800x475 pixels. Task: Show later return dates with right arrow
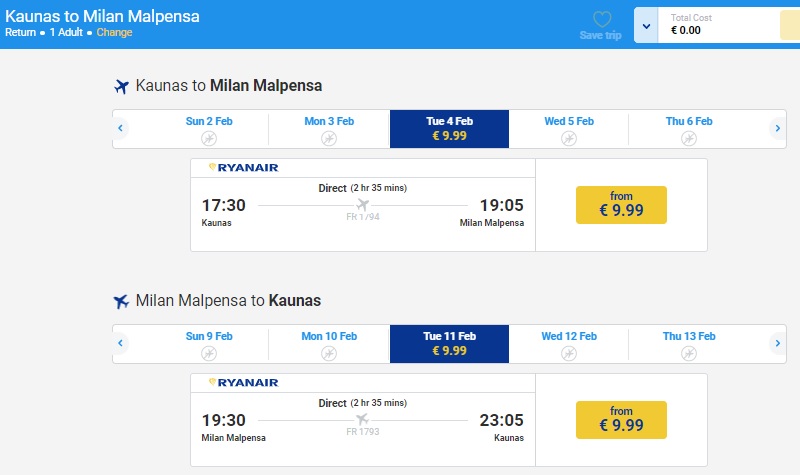[777, 343]
